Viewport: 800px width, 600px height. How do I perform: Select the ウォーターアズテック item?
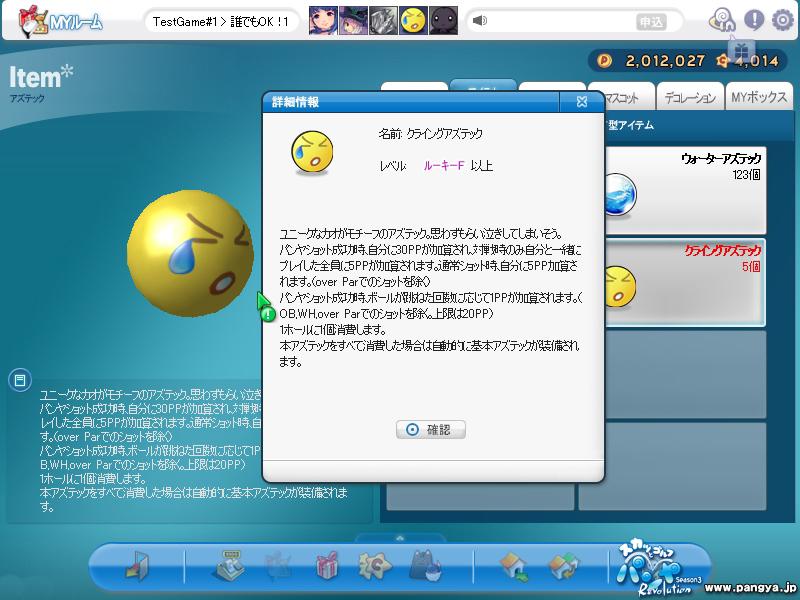(685, 190)
